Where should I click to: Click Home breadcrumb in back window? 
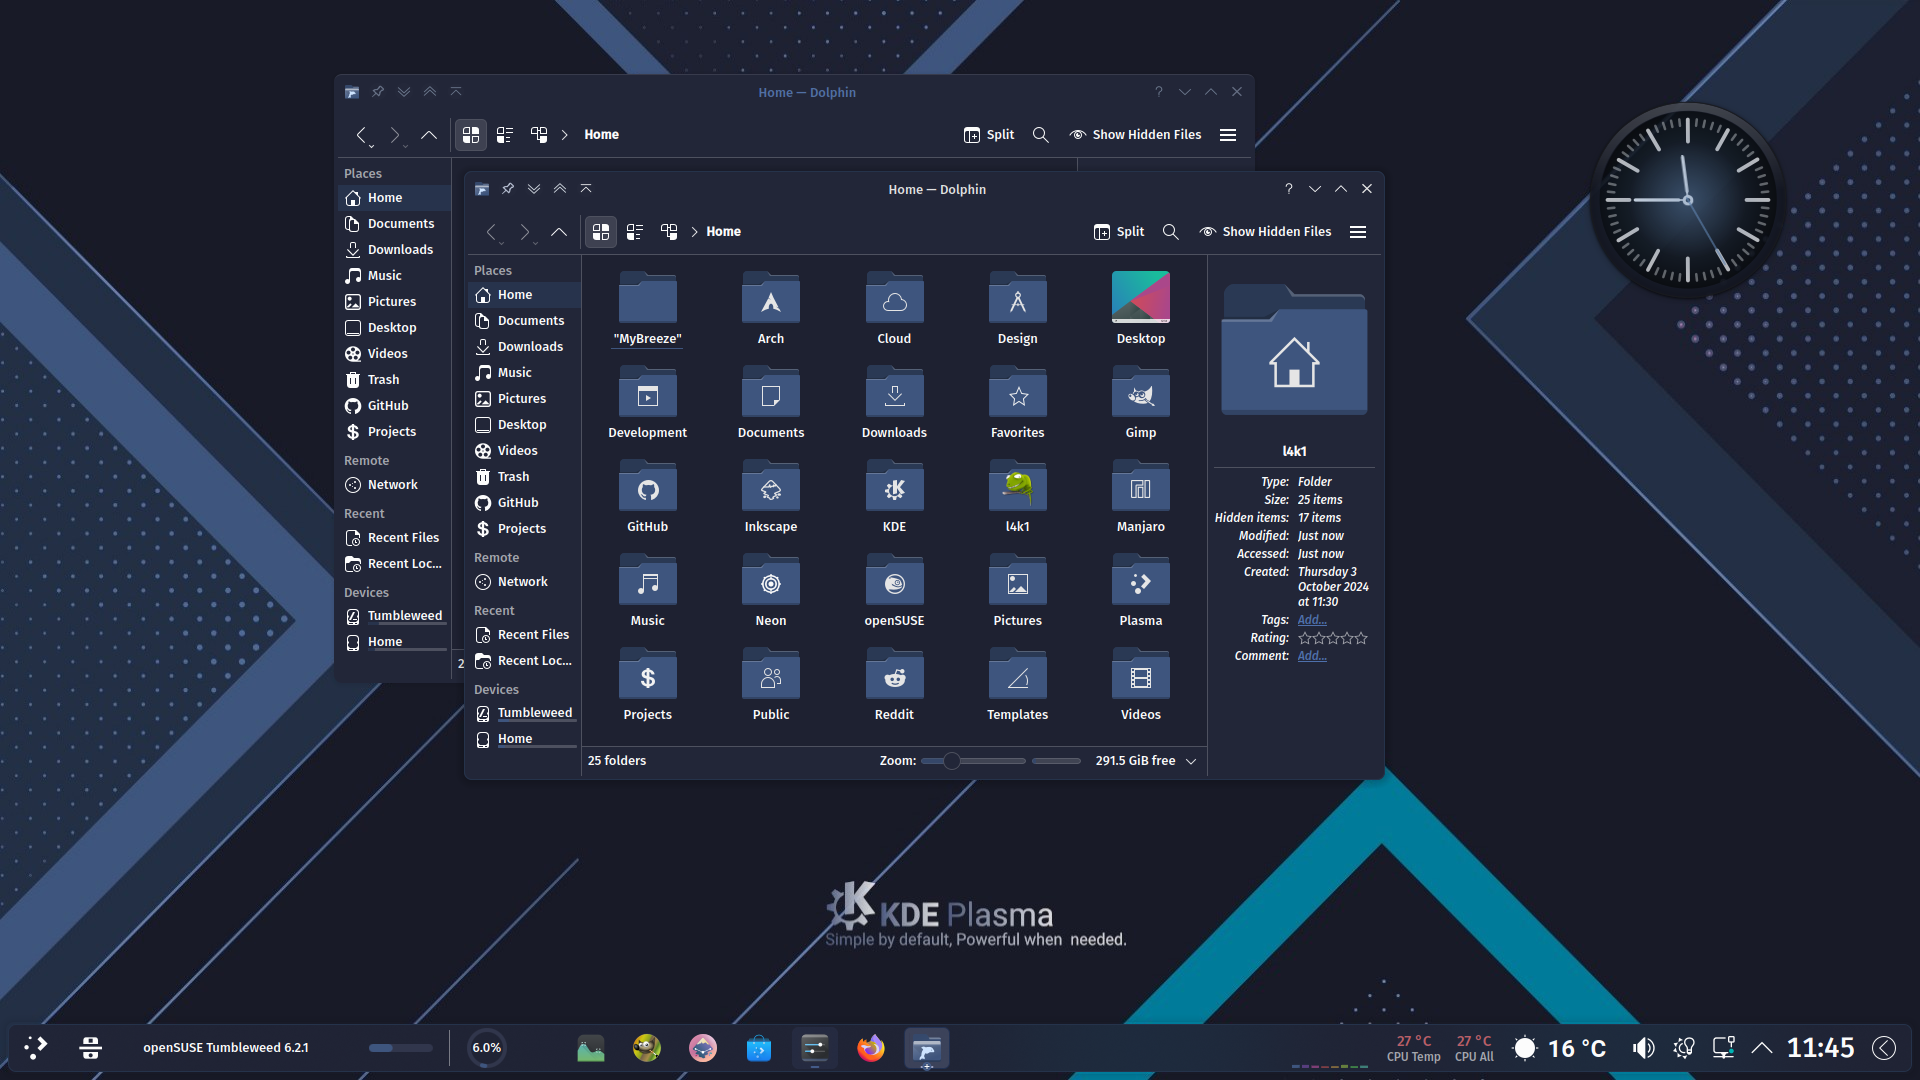pos(601,135)
